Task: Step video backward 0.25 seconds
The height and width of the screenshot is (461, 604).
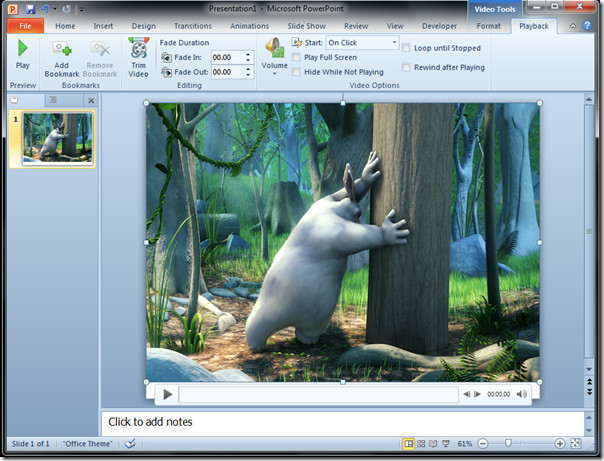Action: pyautogui.click(x=466, y=394)
